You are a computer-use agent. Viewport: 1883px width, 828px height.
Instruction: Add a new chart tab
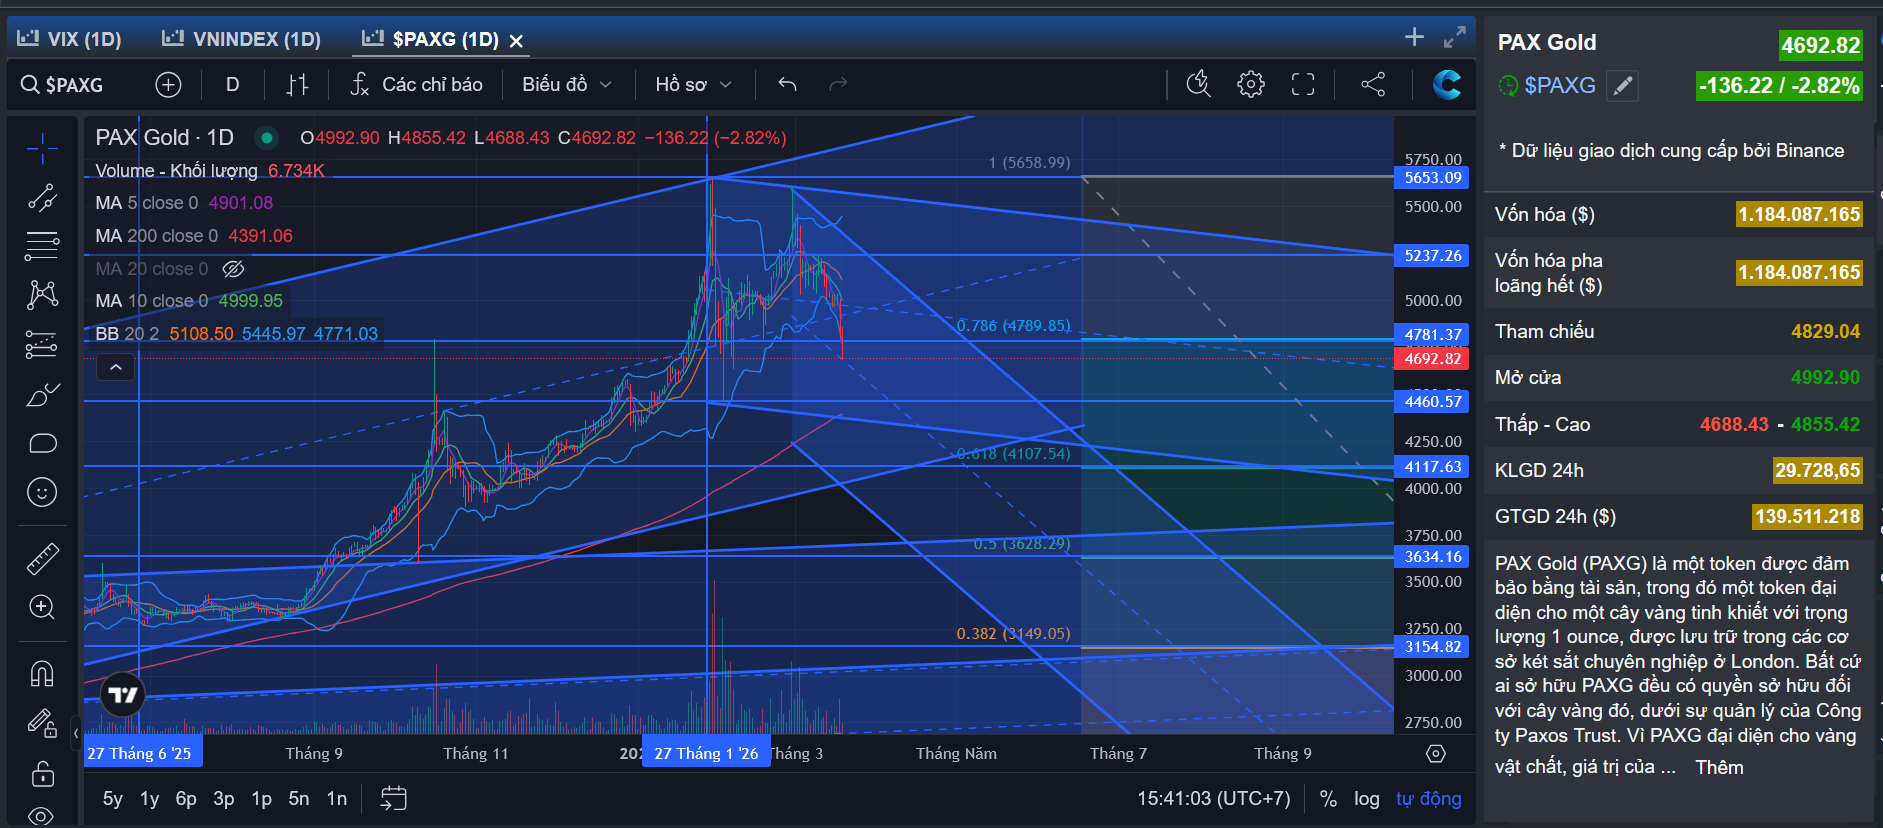1414,37
